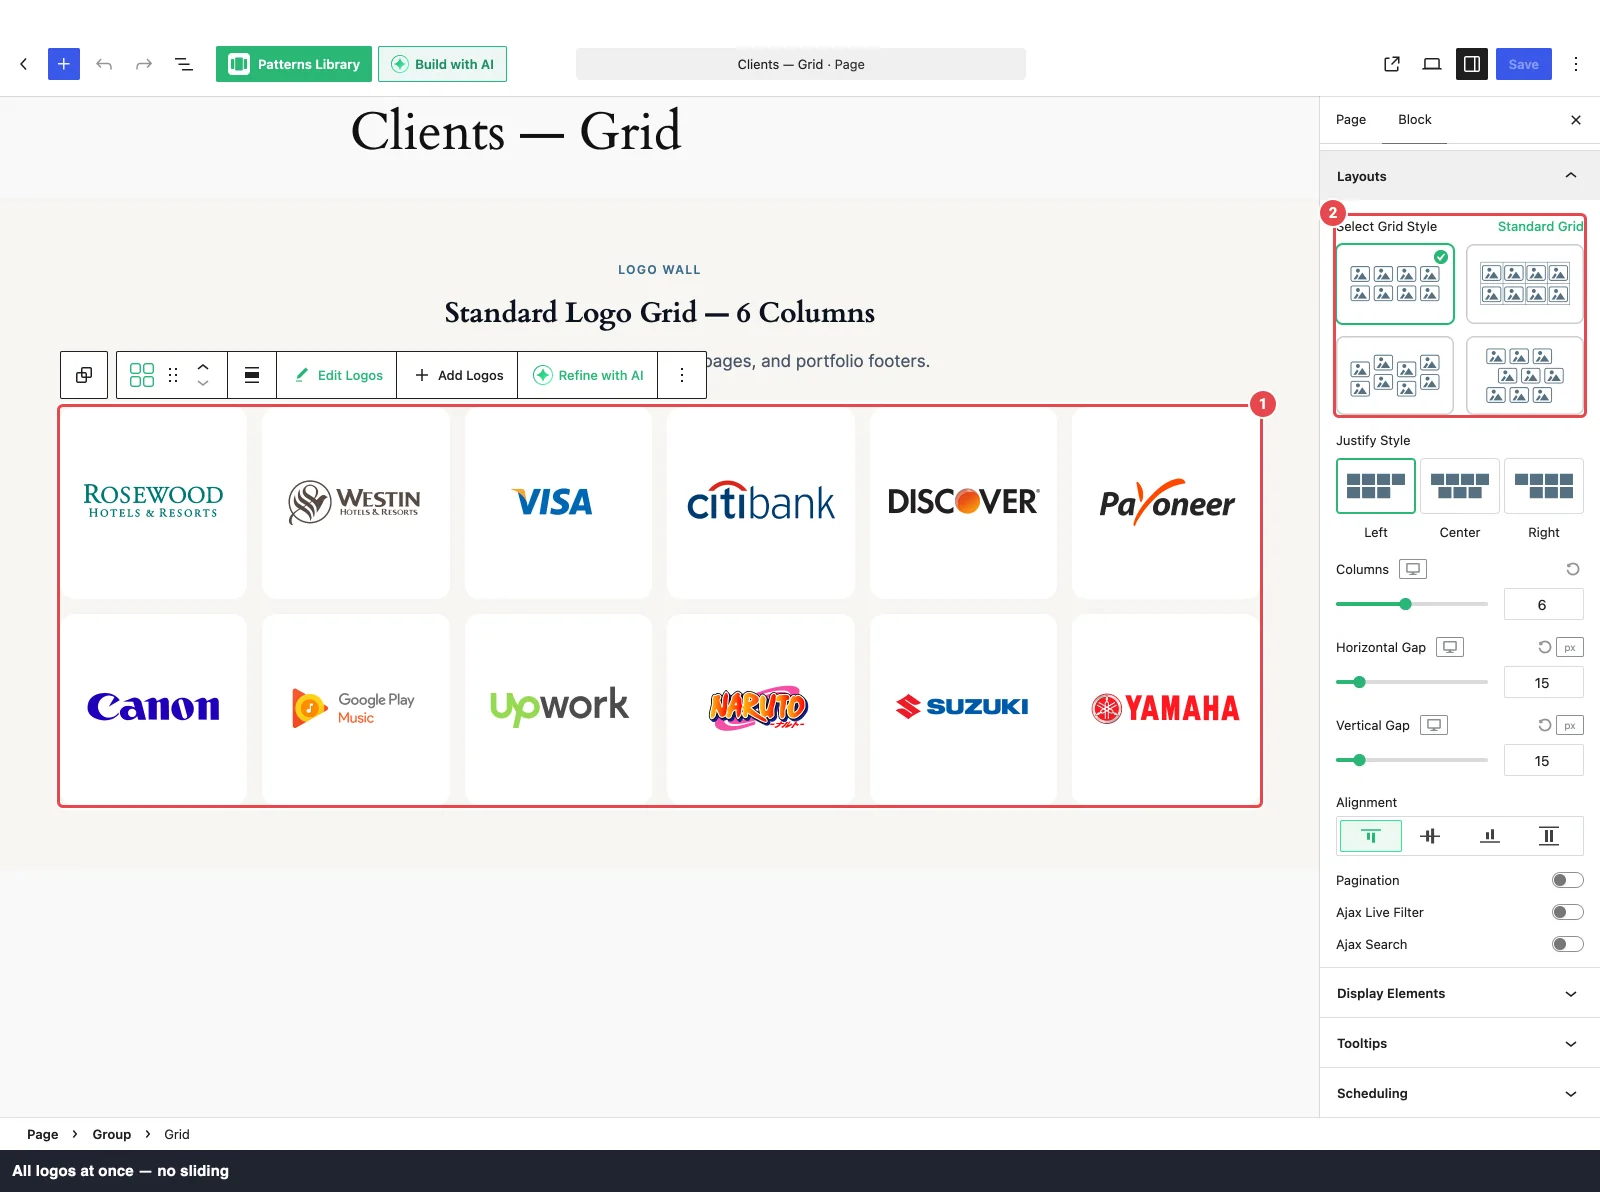This screenshot has height=1192, width=1600.
Task: Toggle the settings sidebar panel icon
Action: (x=1472, y=64)
